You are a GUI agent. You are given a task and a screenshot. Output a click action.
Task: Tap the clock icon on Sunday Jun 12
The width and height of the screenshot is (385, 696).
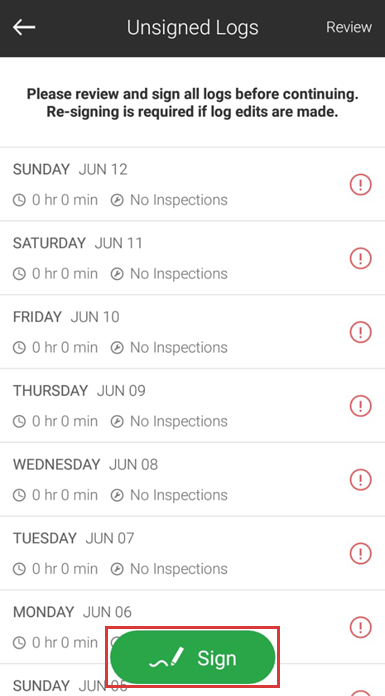19,200
